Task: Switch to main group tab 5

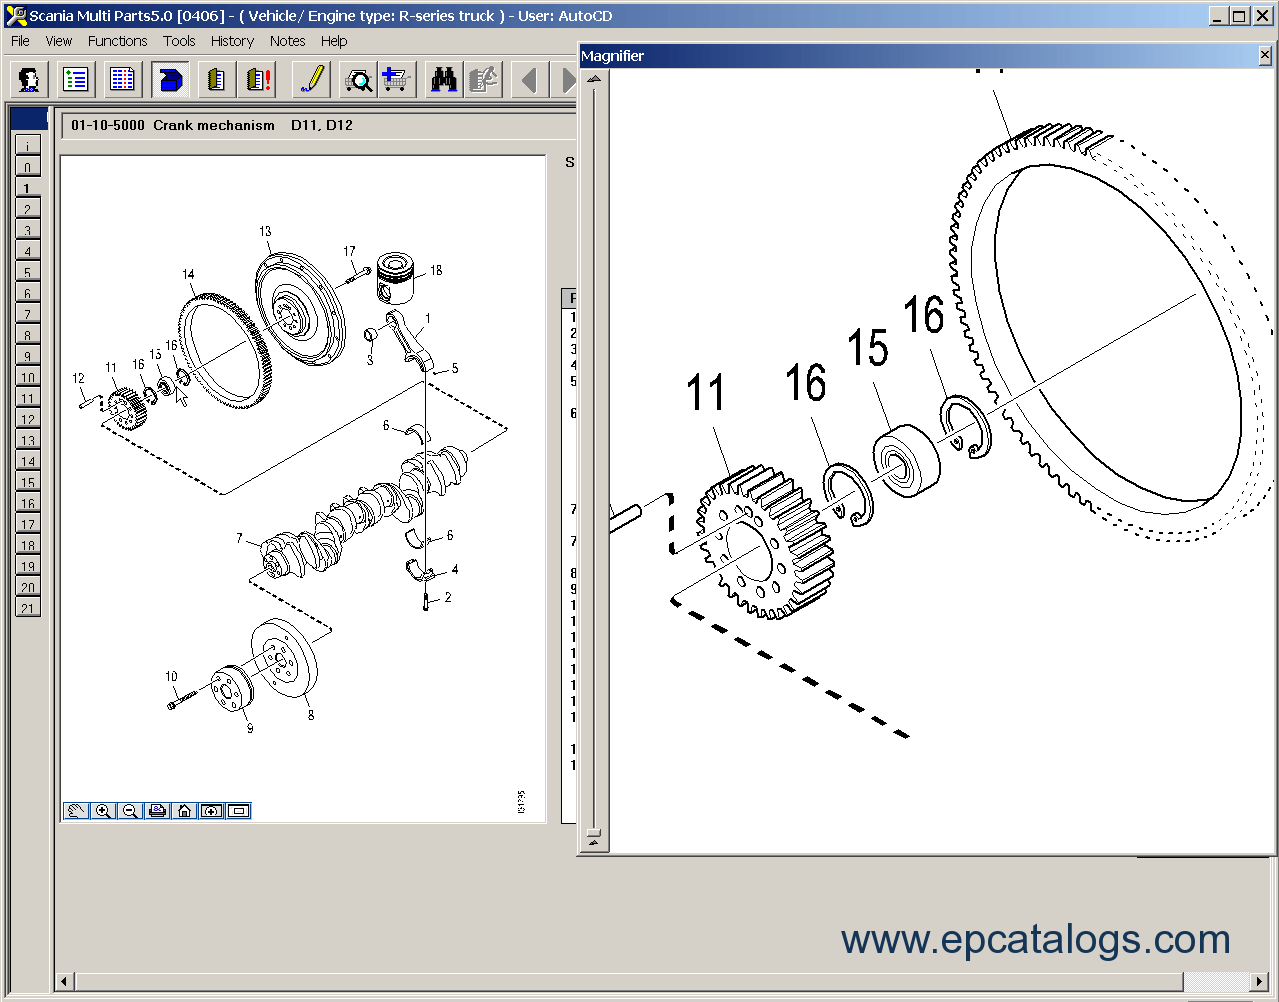Action: point(28,272)
